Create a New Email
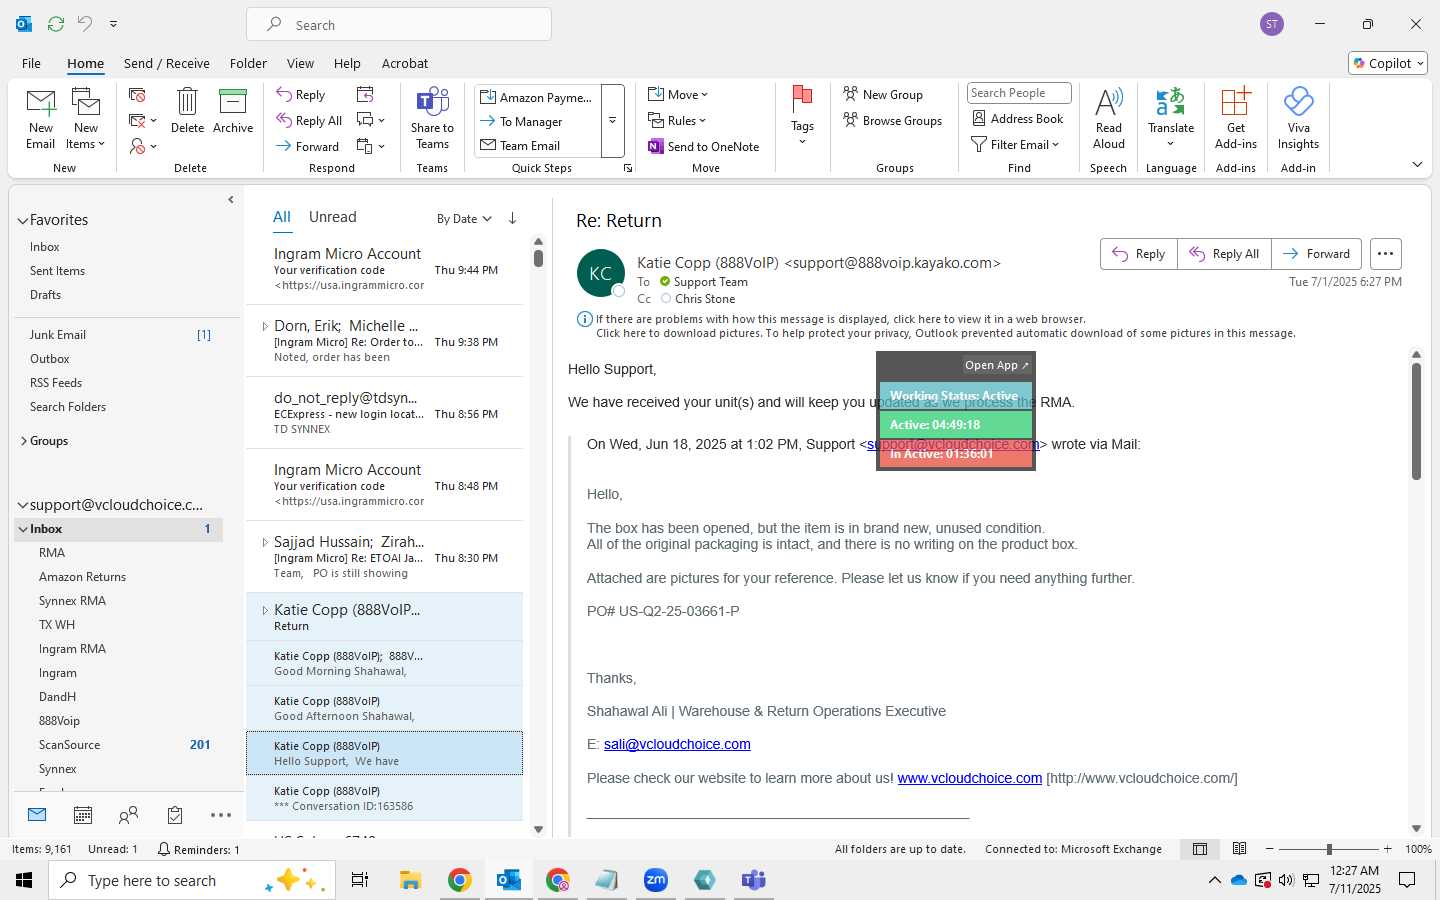The width and height of the screenshot is (1440, 900). 41,119
